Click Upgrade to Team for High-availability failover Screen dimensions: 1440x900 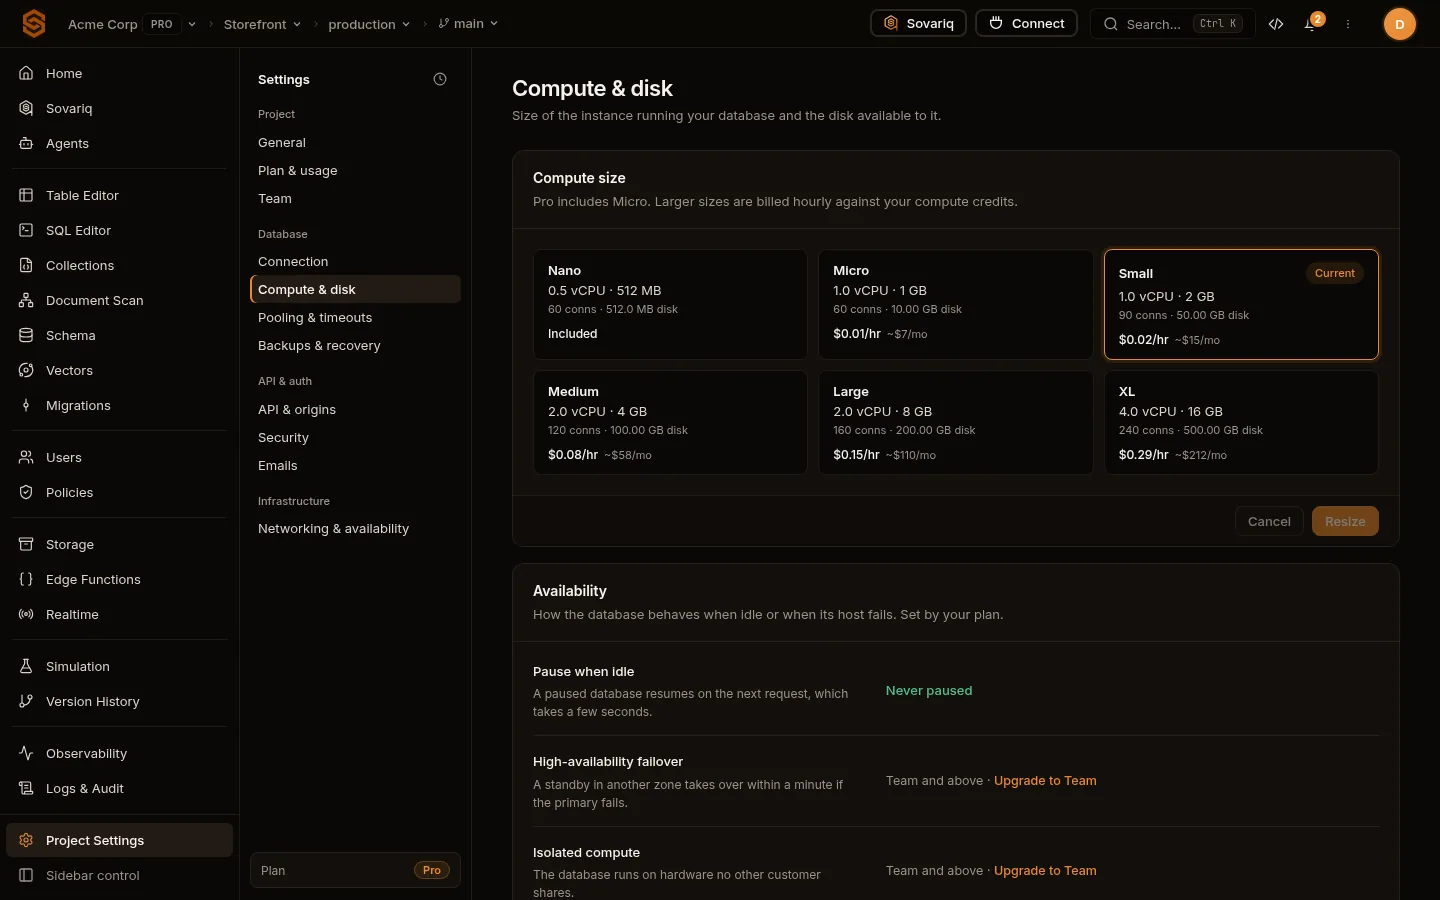(1045, 781)
